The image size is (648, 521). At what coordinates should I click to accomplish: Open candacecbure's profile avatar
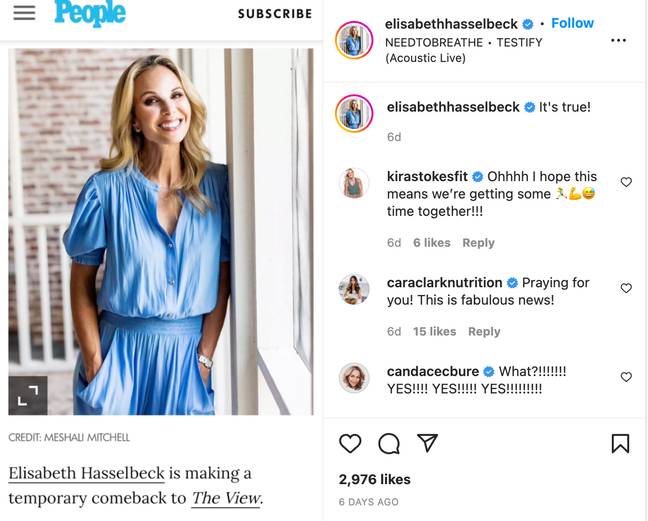click(x=354, y=378)
